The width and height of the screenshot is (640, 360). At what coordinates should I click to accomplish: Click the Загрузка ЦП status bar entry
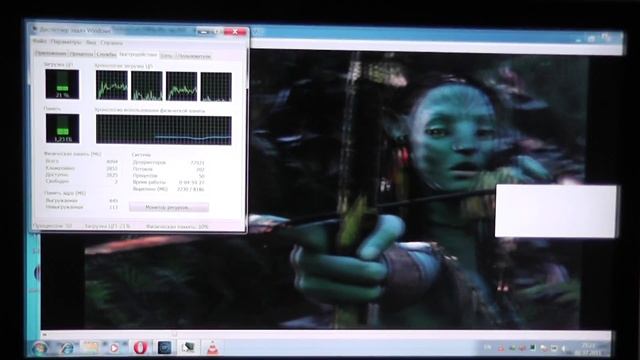click(x=108, y=226)
